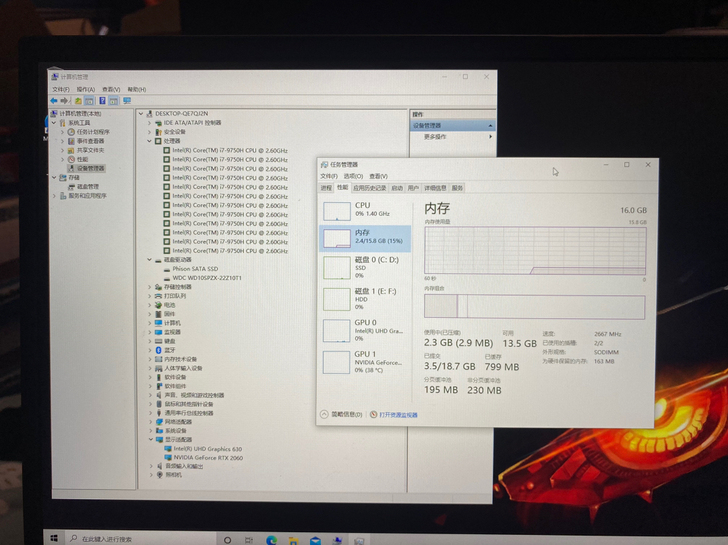This screenshot has height=545, width=728.
Task: Switch to 详细信息 tab in Task Manager
Action: pos(435,188)
